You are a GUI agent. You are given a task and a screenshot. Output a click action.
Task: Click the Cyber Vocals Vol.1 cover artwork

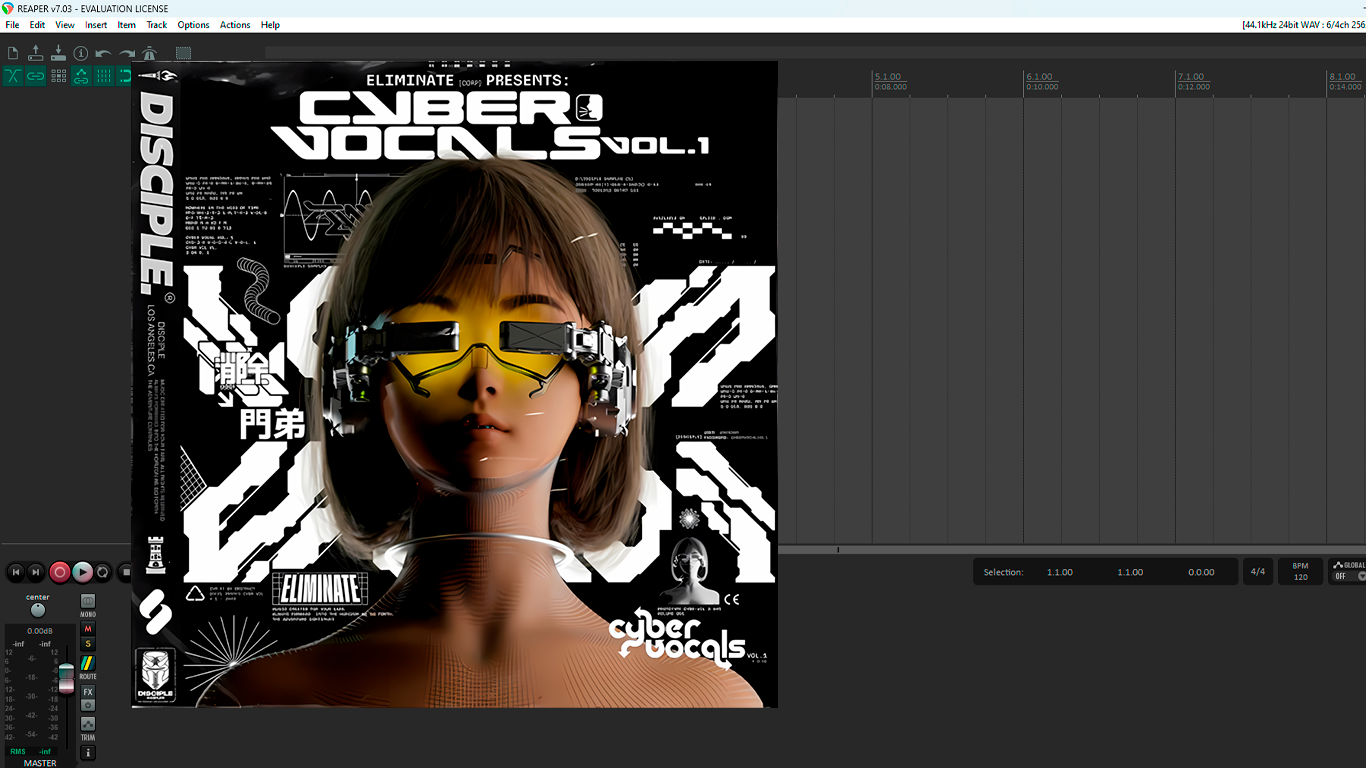tap(455, 384)
